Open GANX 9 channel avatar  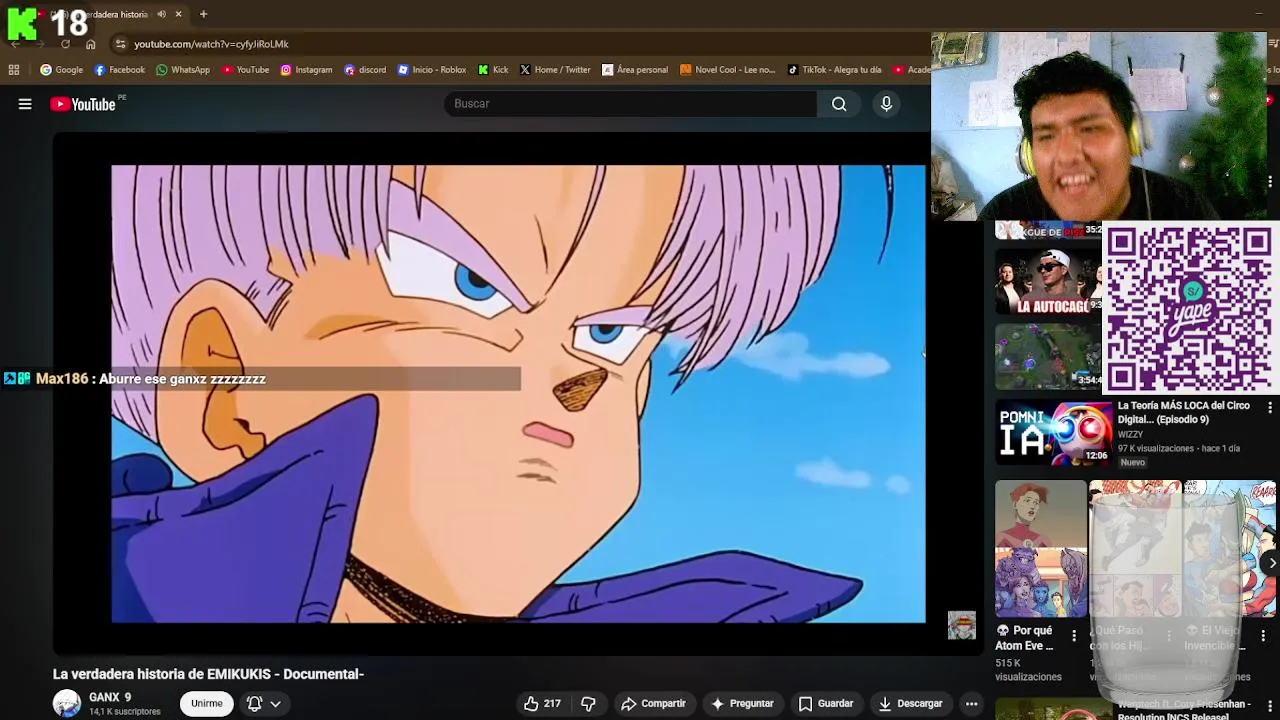67,704
